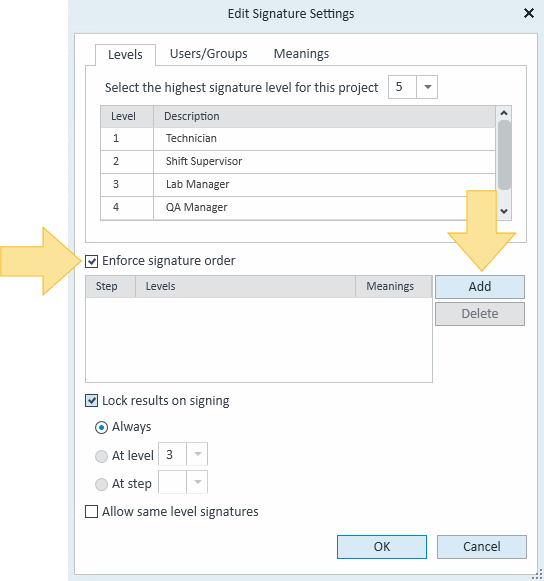Choose the At step radio option
544x581 pixels.
tap(101, 484)
